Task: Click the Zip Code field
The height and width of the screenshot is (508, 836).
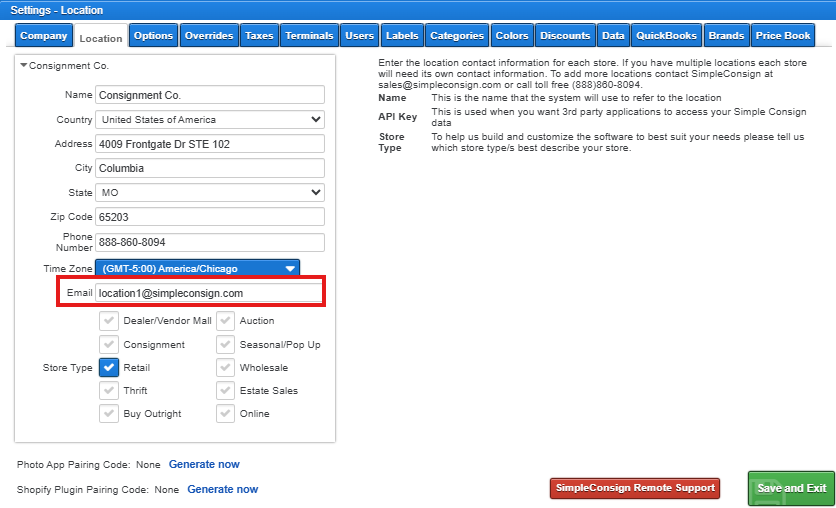Action: (210, 217)
